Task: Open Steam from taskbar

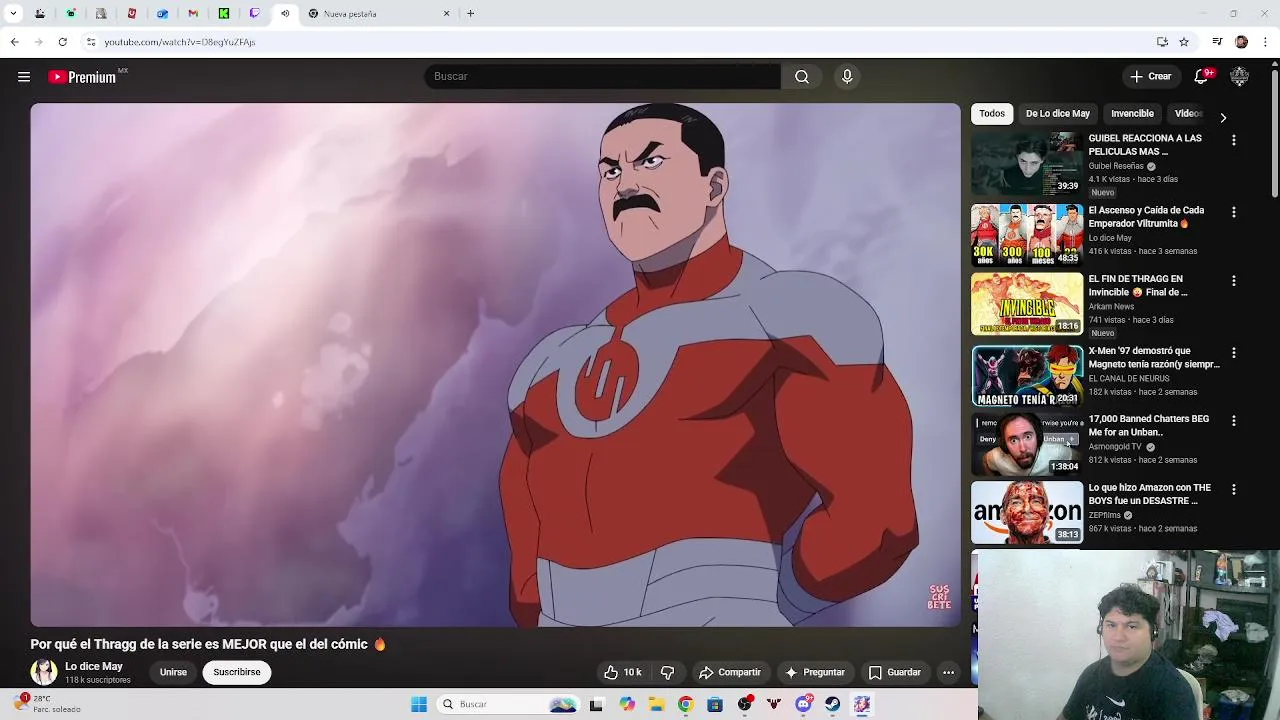Action: pos(832,704)
